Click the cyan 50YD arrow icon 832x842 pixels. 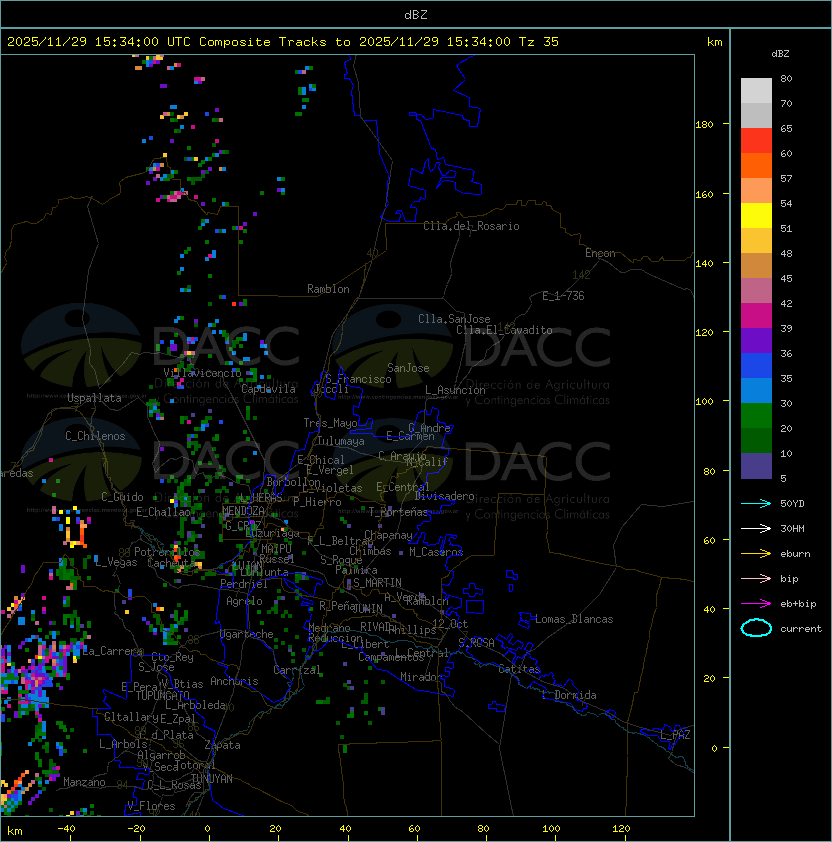756,503
